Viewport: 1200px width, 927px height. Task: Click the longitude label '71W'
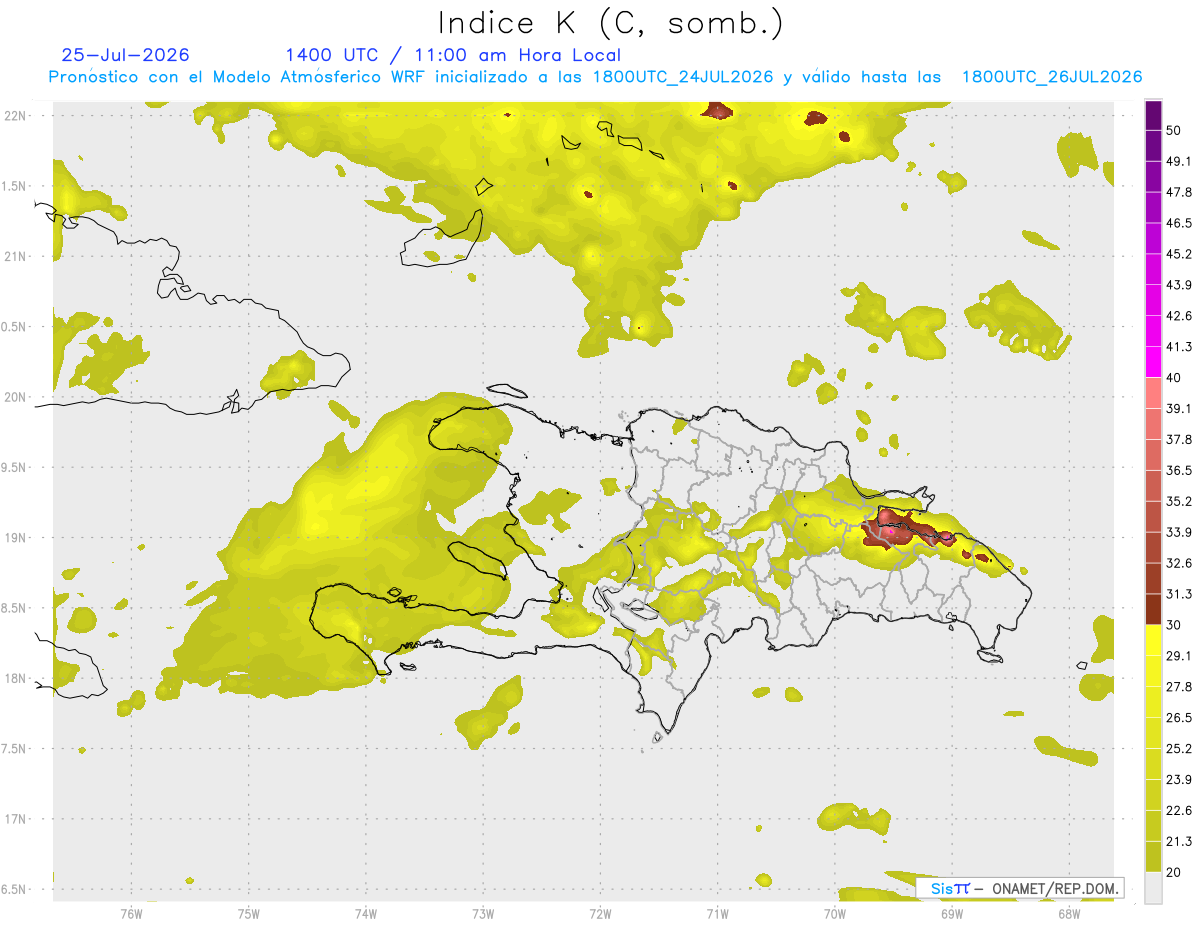[x=717, y=913]
